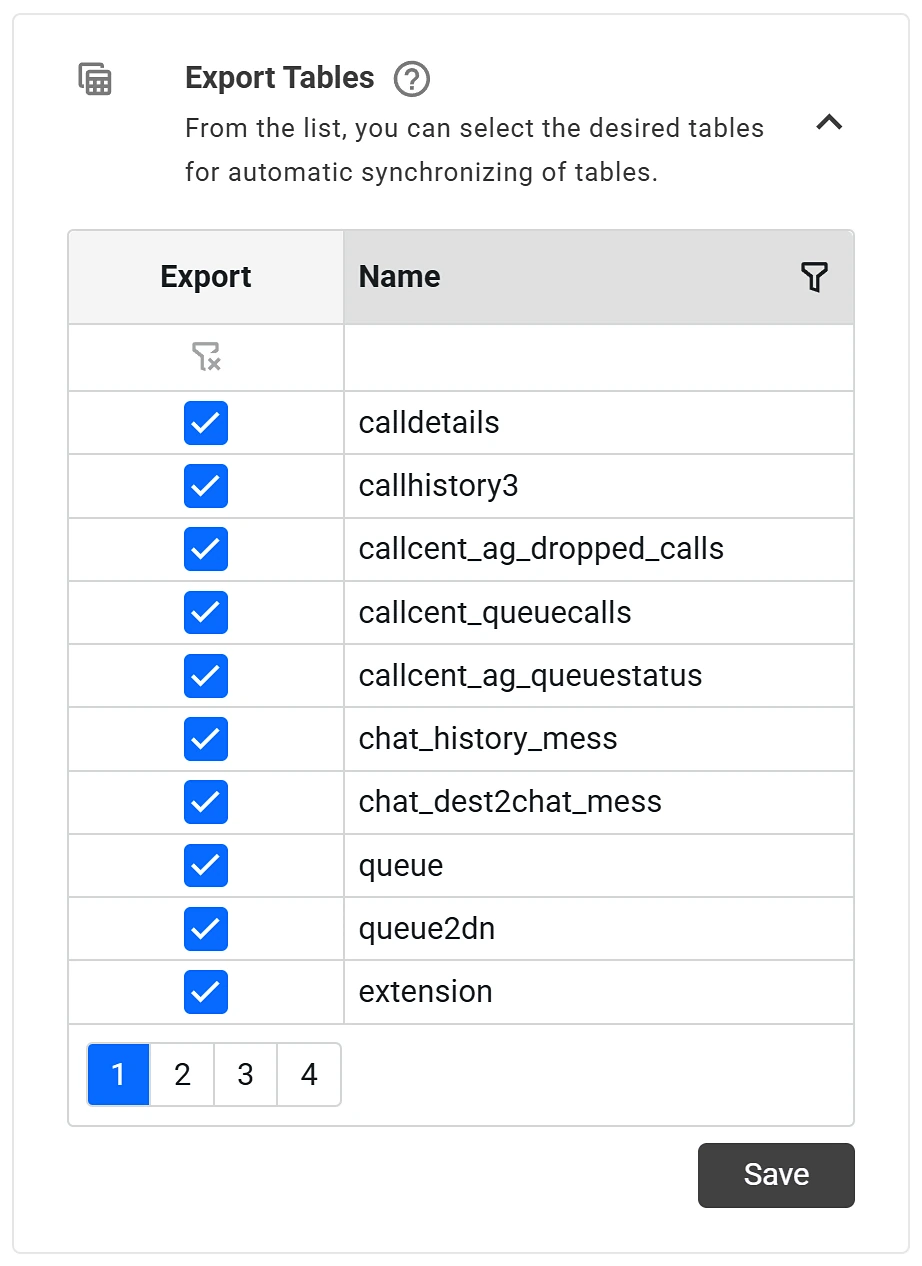Click the Save button

coord(776,1175)
